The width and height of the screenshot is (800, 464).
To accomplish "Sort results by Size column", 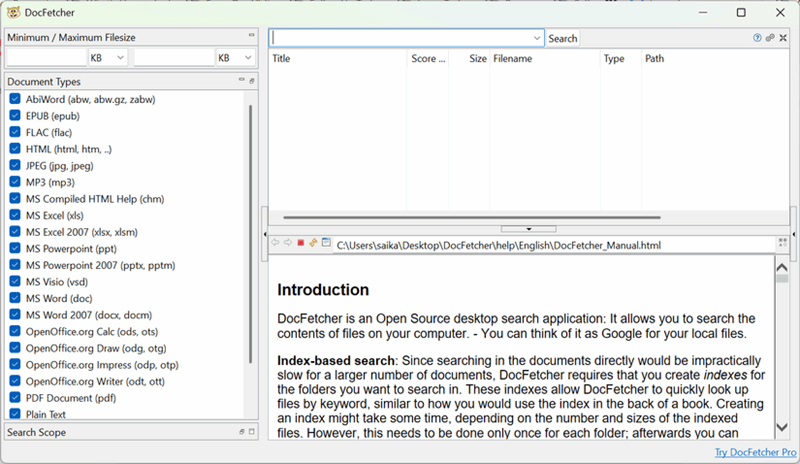I will 469,59.
